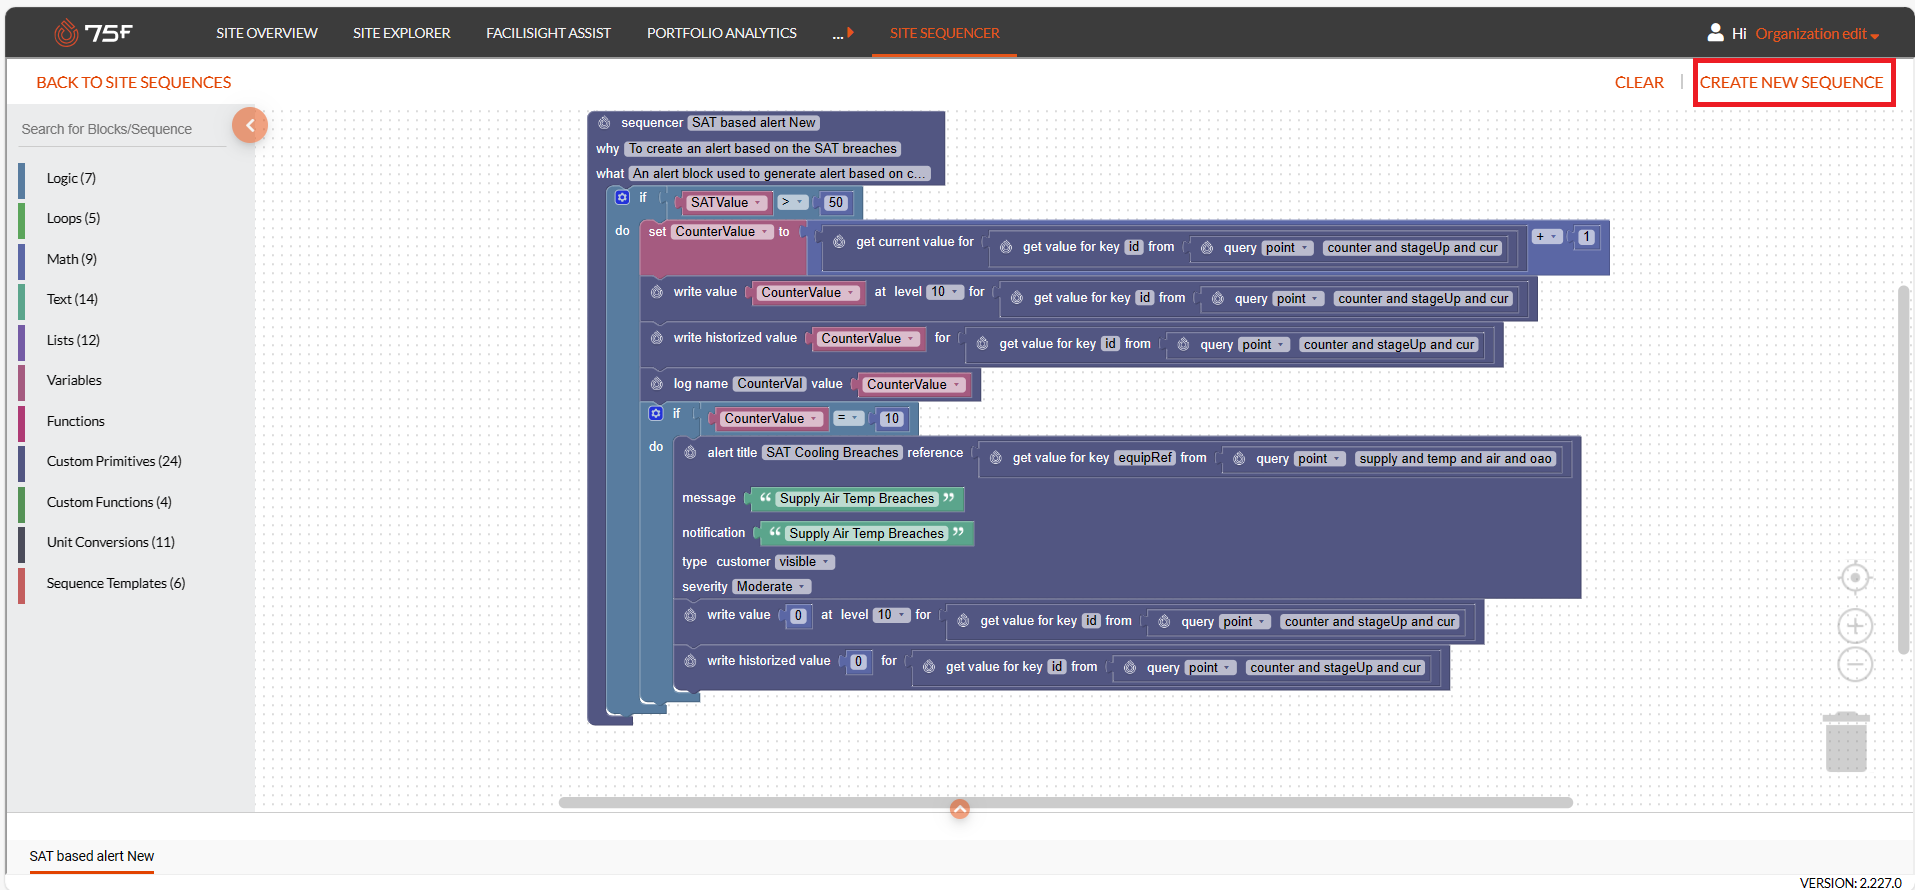Viewport: 1915px width, 890px height.
Task: Click the Search for Blocks/Sequence field
Action: [122, 129]
